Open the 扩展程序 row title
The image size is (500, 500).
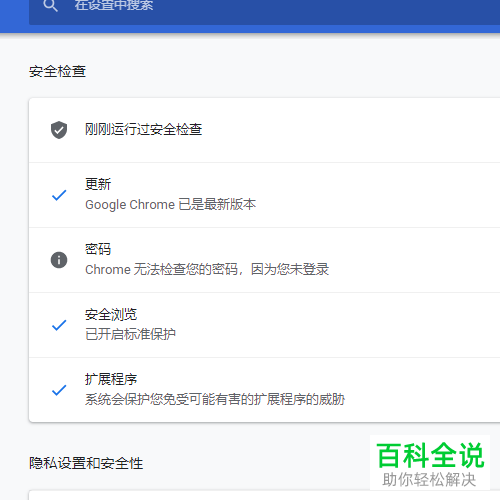(x=111, y=379)
